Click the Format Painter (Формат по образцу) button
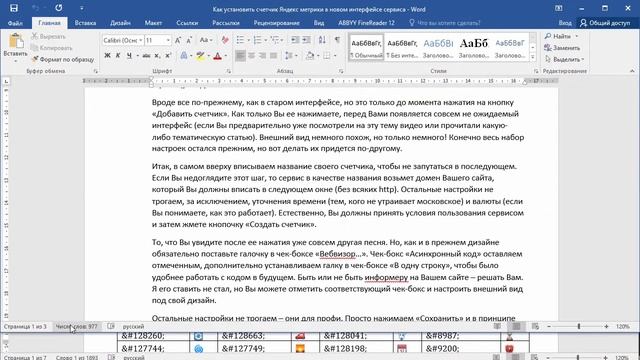This screenshot has height=360, width=640. 63,59
